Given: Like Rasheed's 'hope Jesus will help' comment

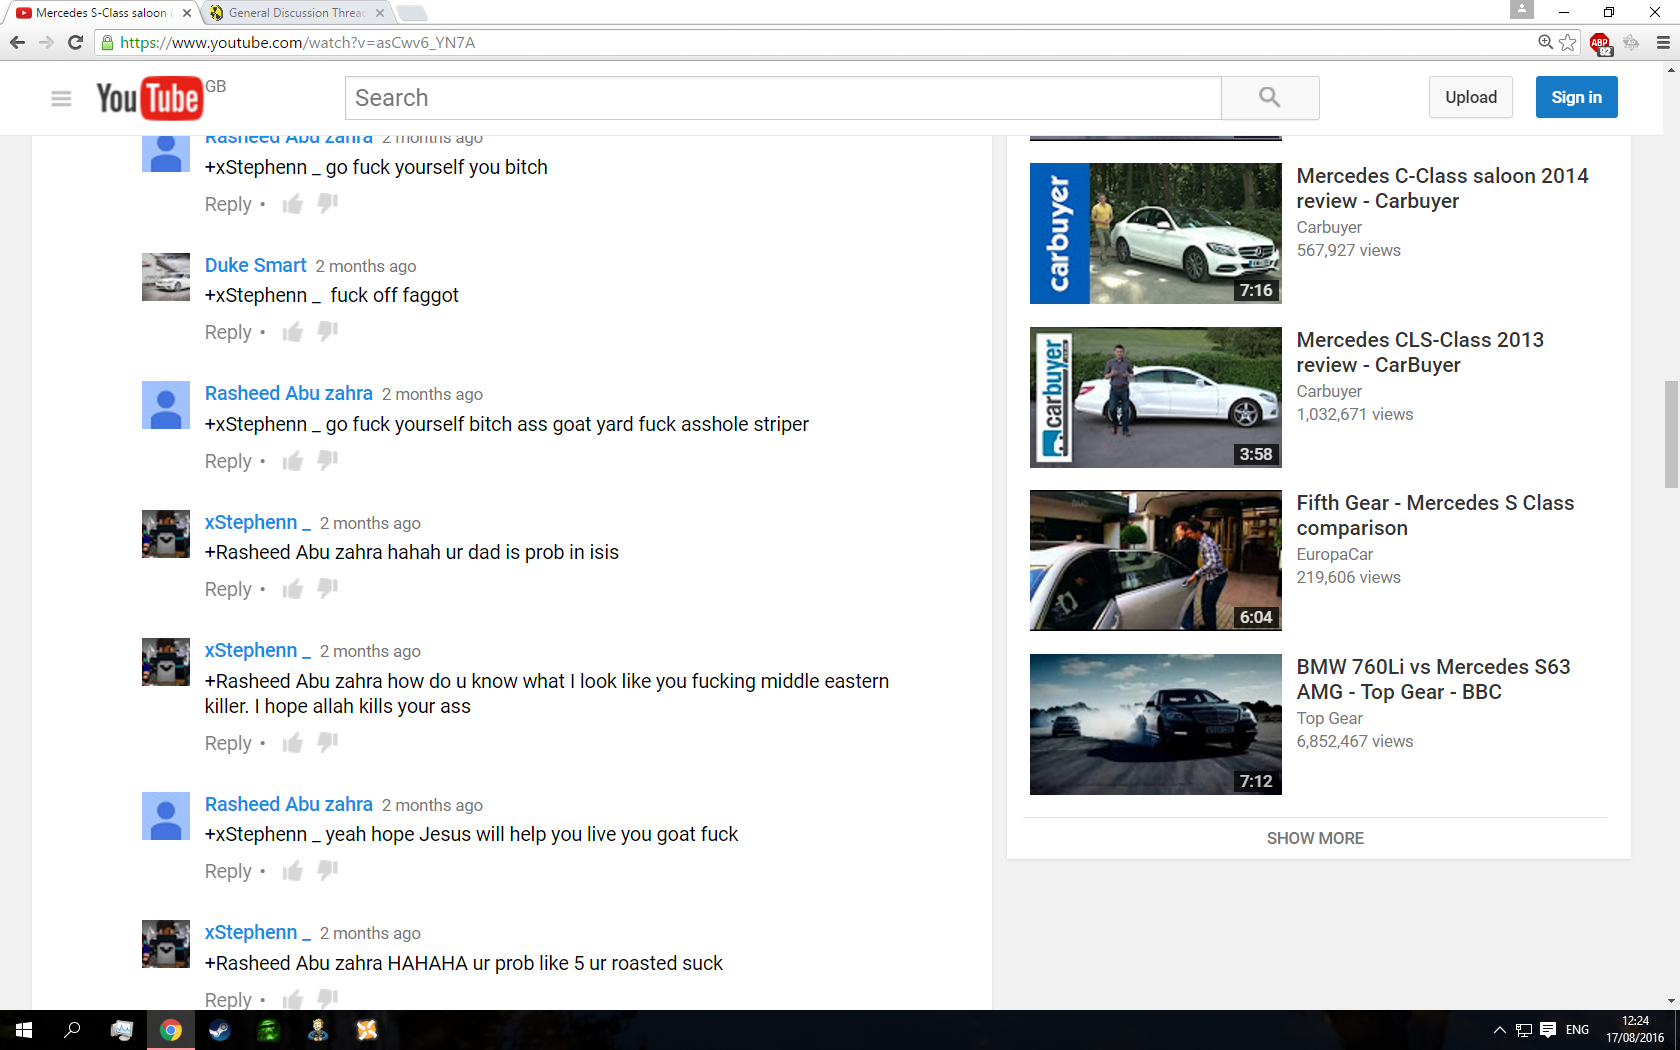Looking at the screenshot, I should (x=293, y=871).
